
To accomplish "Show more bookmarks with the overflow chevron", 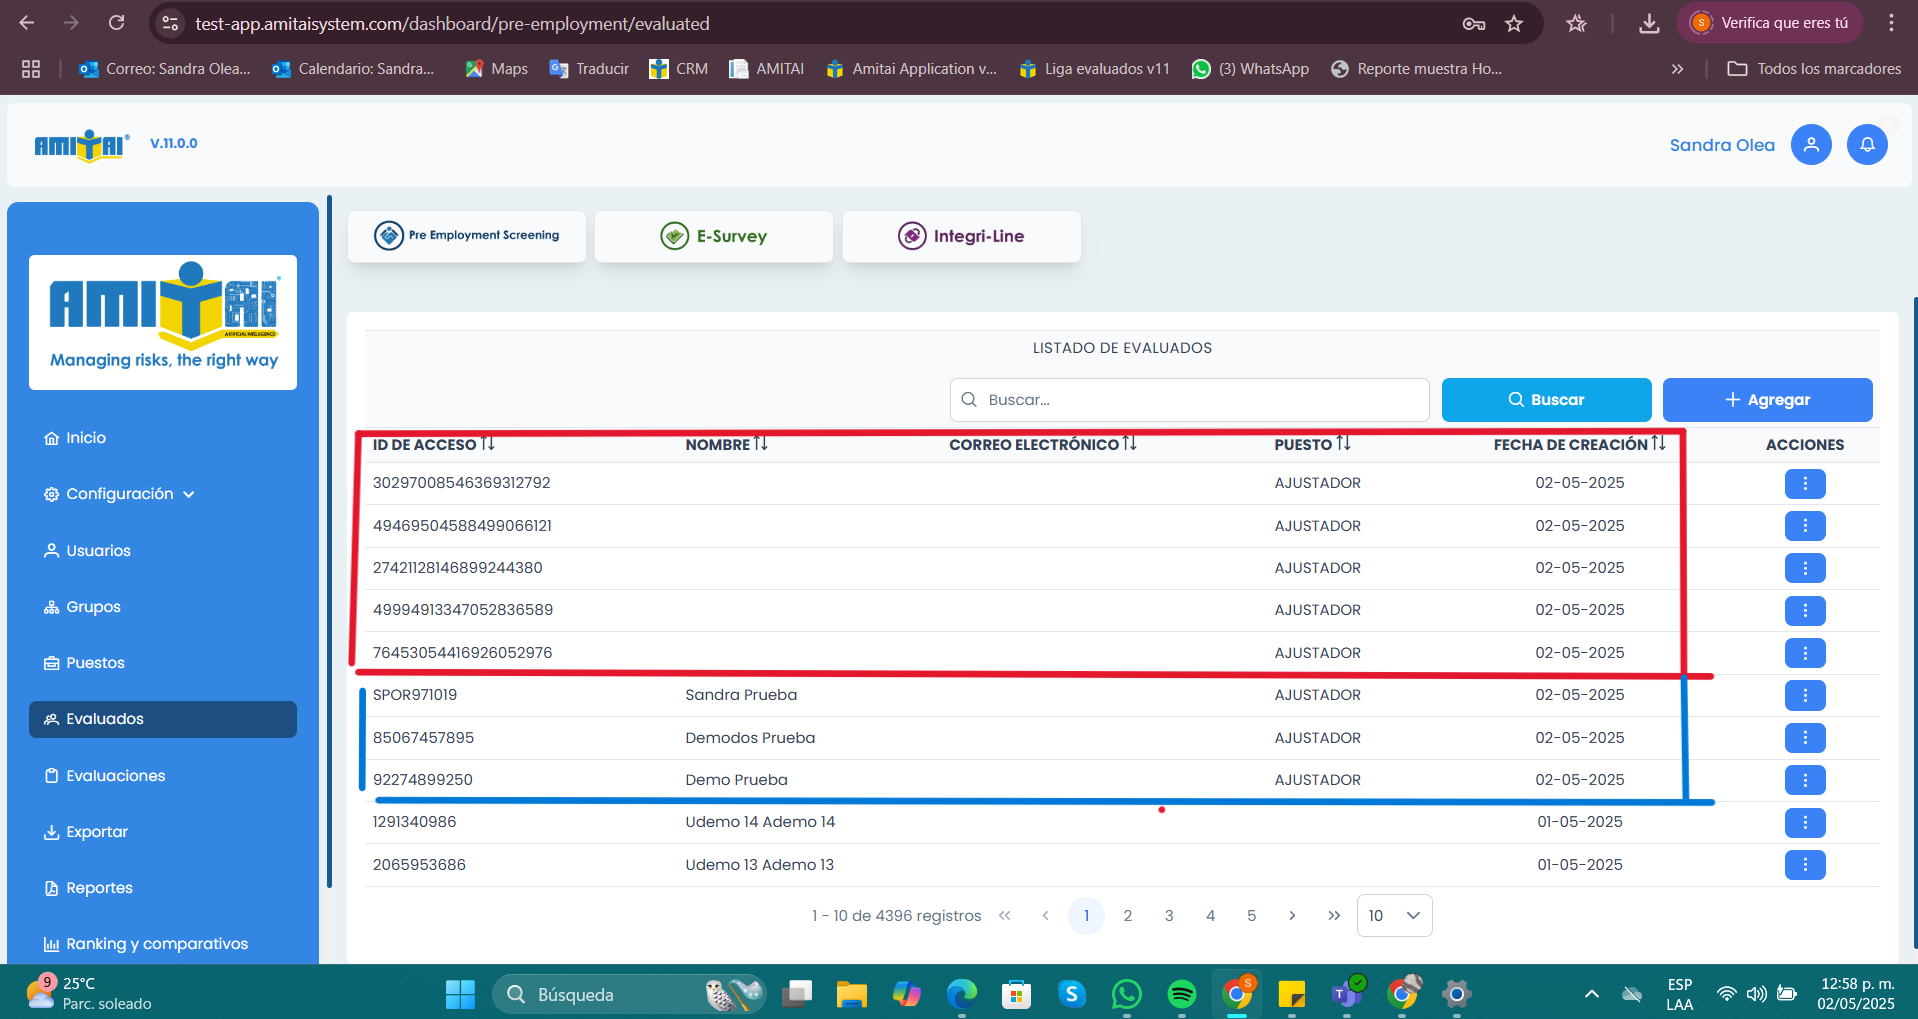I will click(1677, 69).
